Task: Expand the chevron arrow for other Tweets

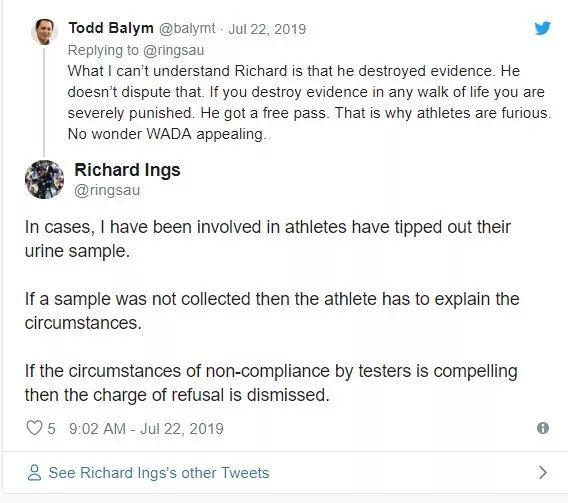Action: point(543,473)
